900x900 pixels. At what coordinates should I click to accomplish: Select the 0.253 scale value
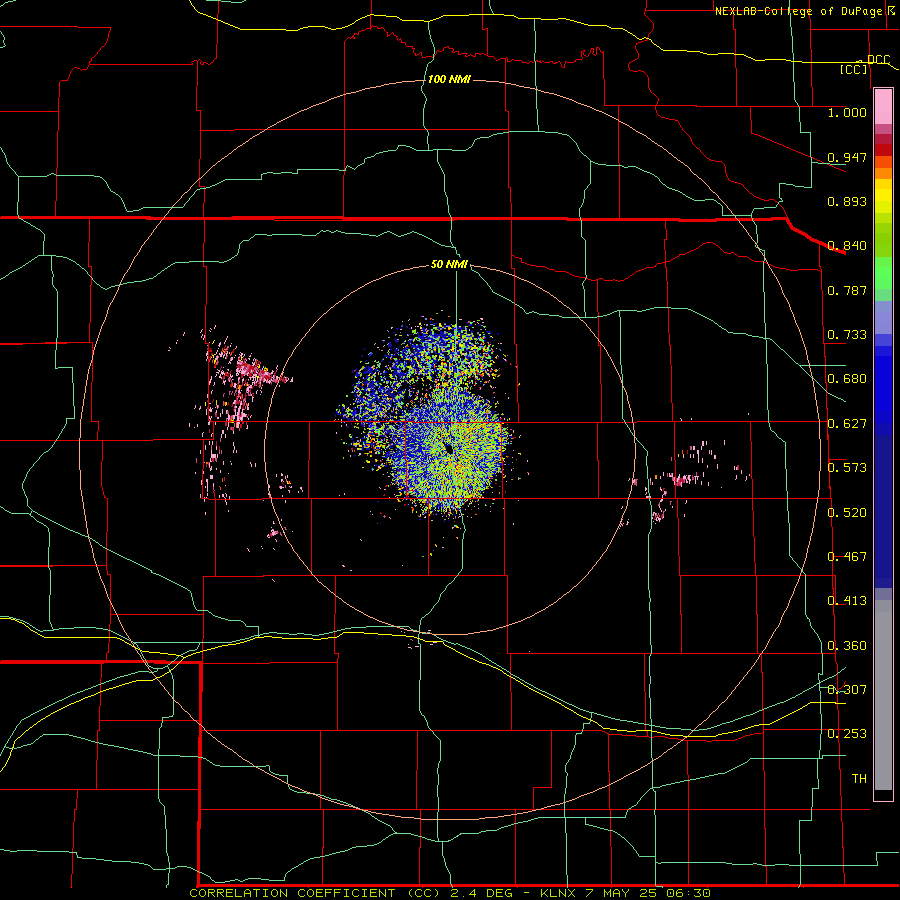click(847, 734)
